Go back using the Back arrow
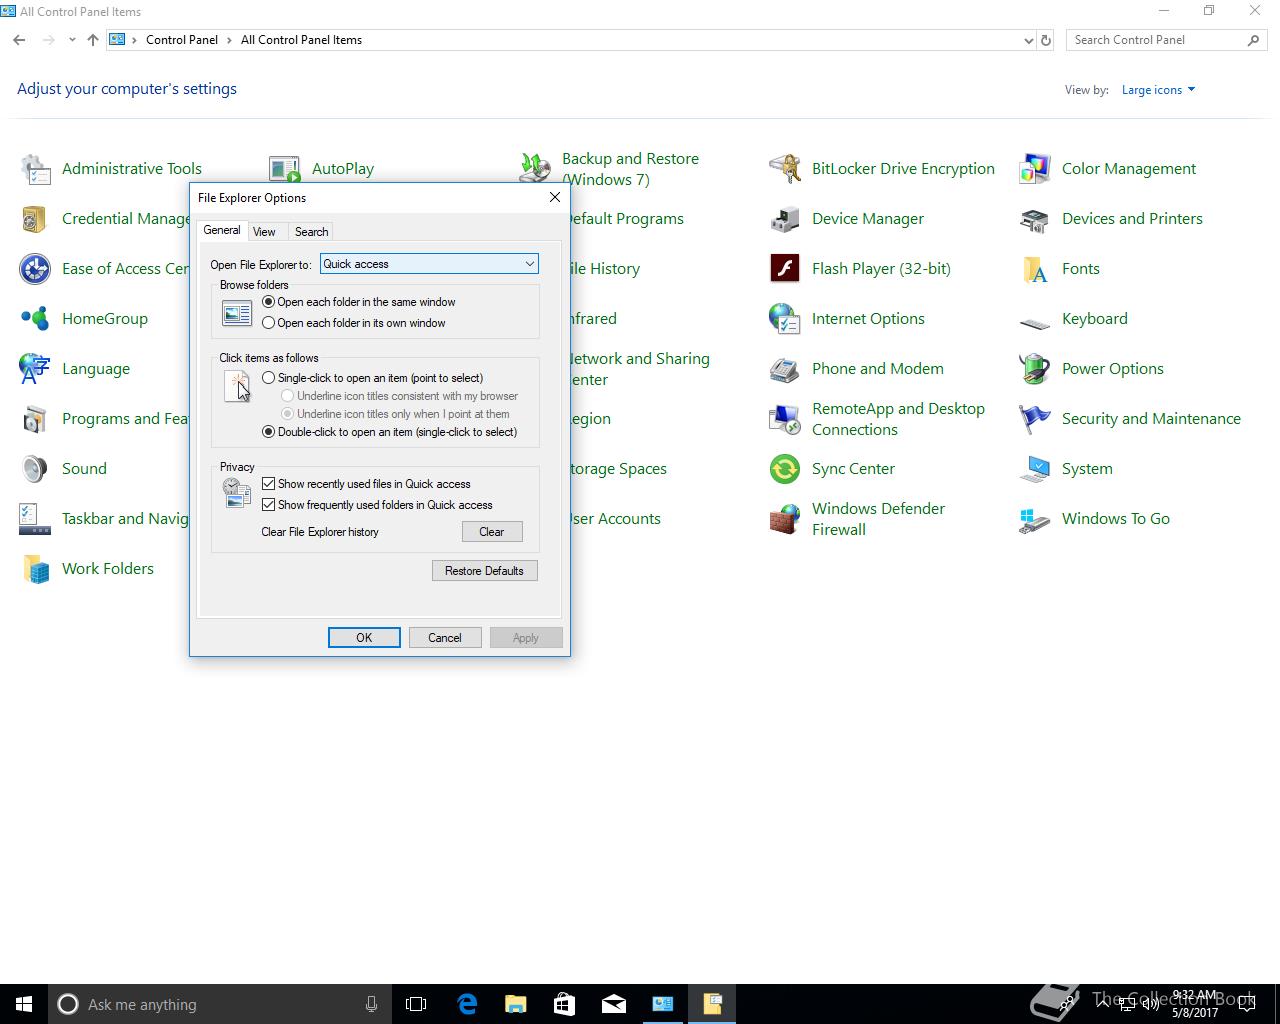 [19, 40]
